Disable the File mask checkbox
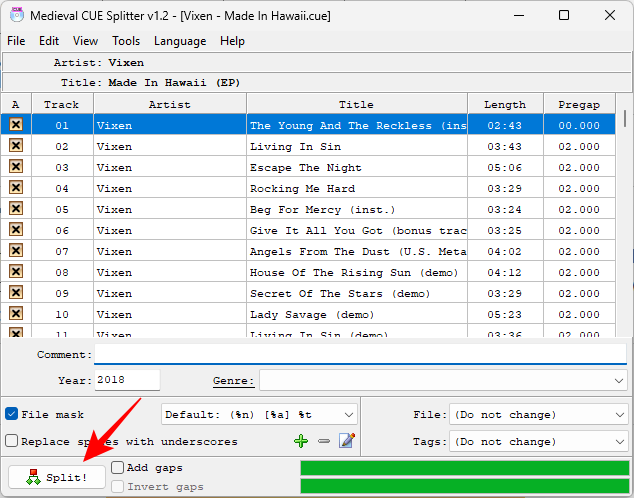The width and height of the screenshot is (634, 498). point(11,414)
